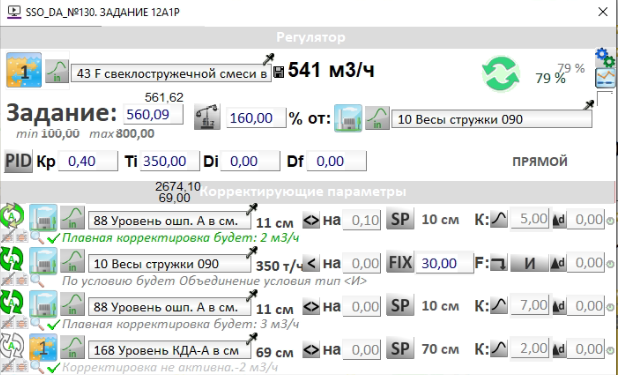Open the blue-green gears settings icon
The width and height of the screenshot is (618, 375).
(605, 58)
